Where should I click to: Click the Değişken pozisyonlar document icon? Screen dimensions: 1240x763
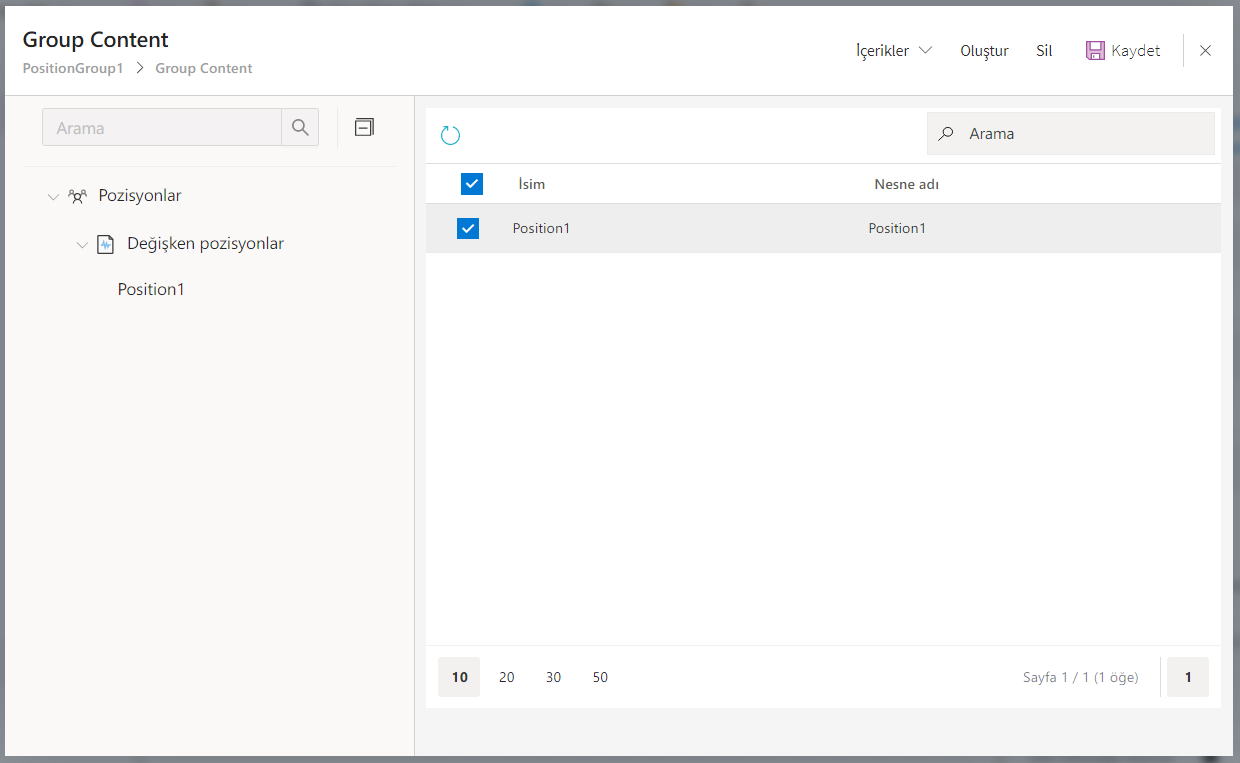[105, 244]
